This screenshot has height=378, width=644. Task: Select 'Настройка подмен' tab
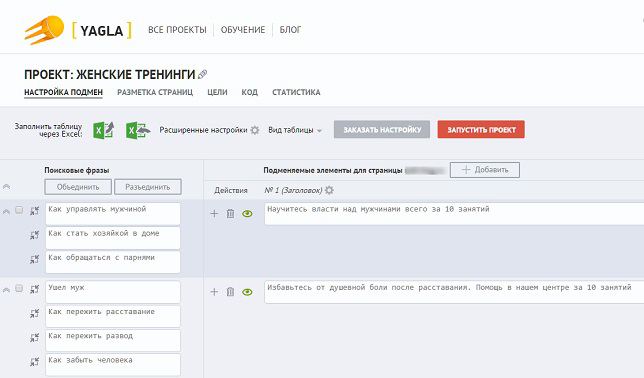pos(63,92)
